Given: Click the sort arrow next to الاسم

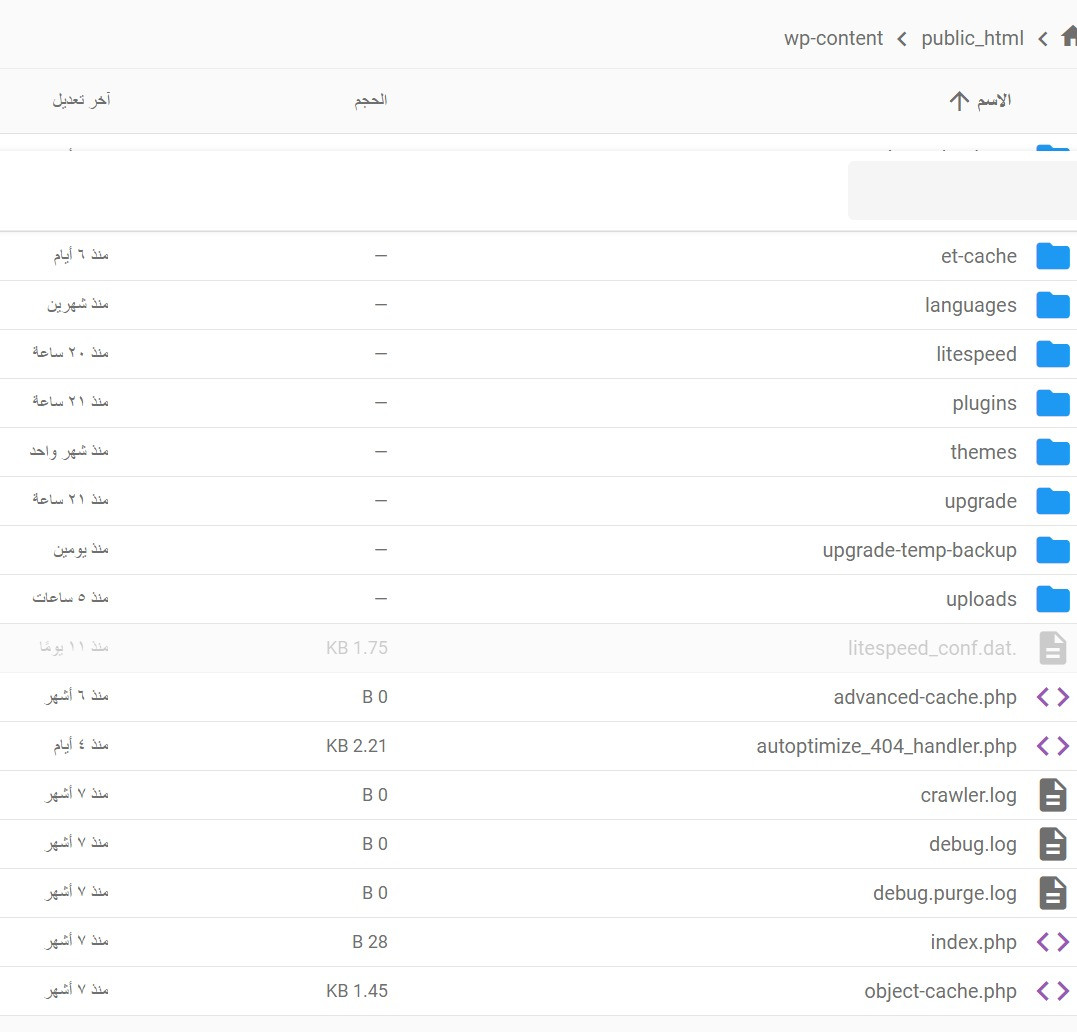Looking at the screenshot, I should 958,101.
